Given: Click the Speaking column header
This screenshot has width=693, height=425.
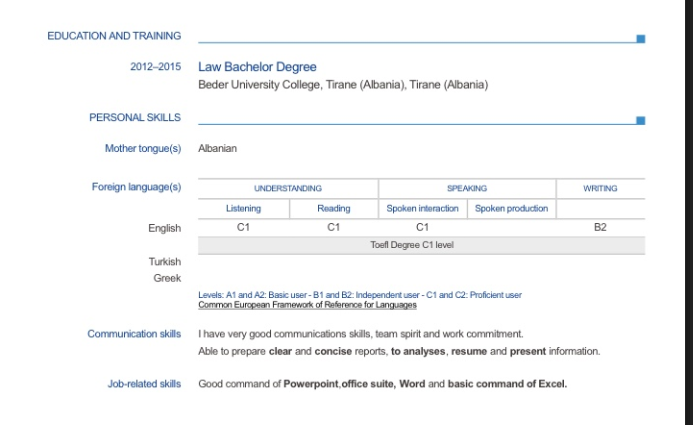Looking at the screenshot, I should (466, 188).
